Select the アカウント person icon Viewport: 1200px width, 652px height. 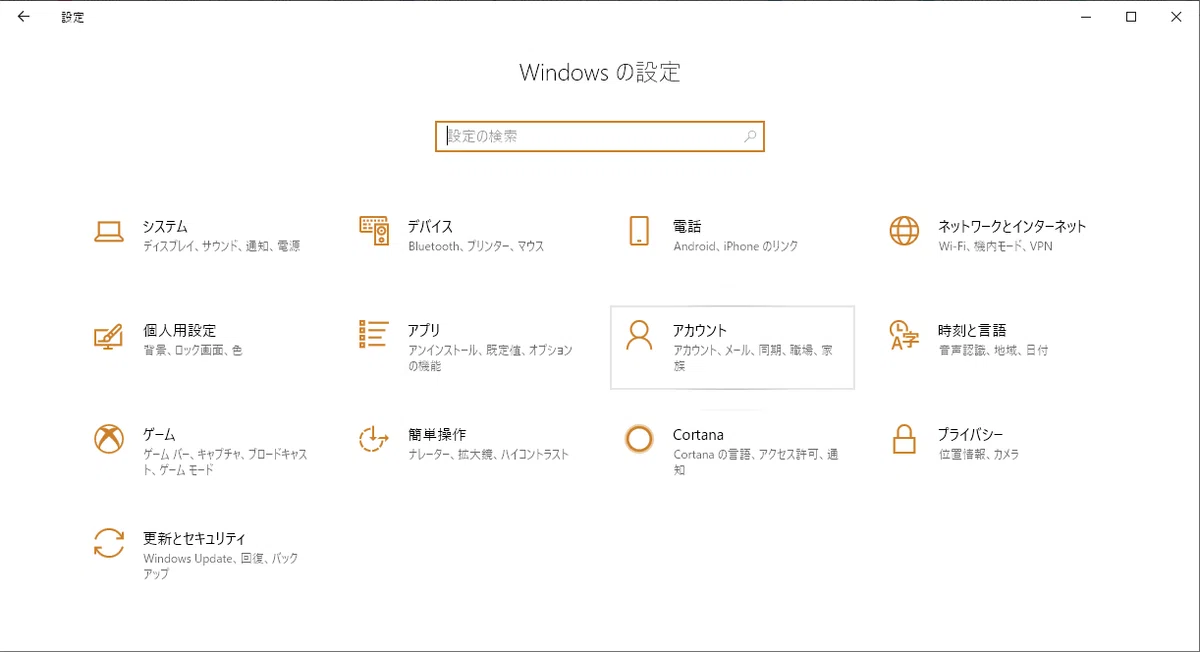(639, 335)
